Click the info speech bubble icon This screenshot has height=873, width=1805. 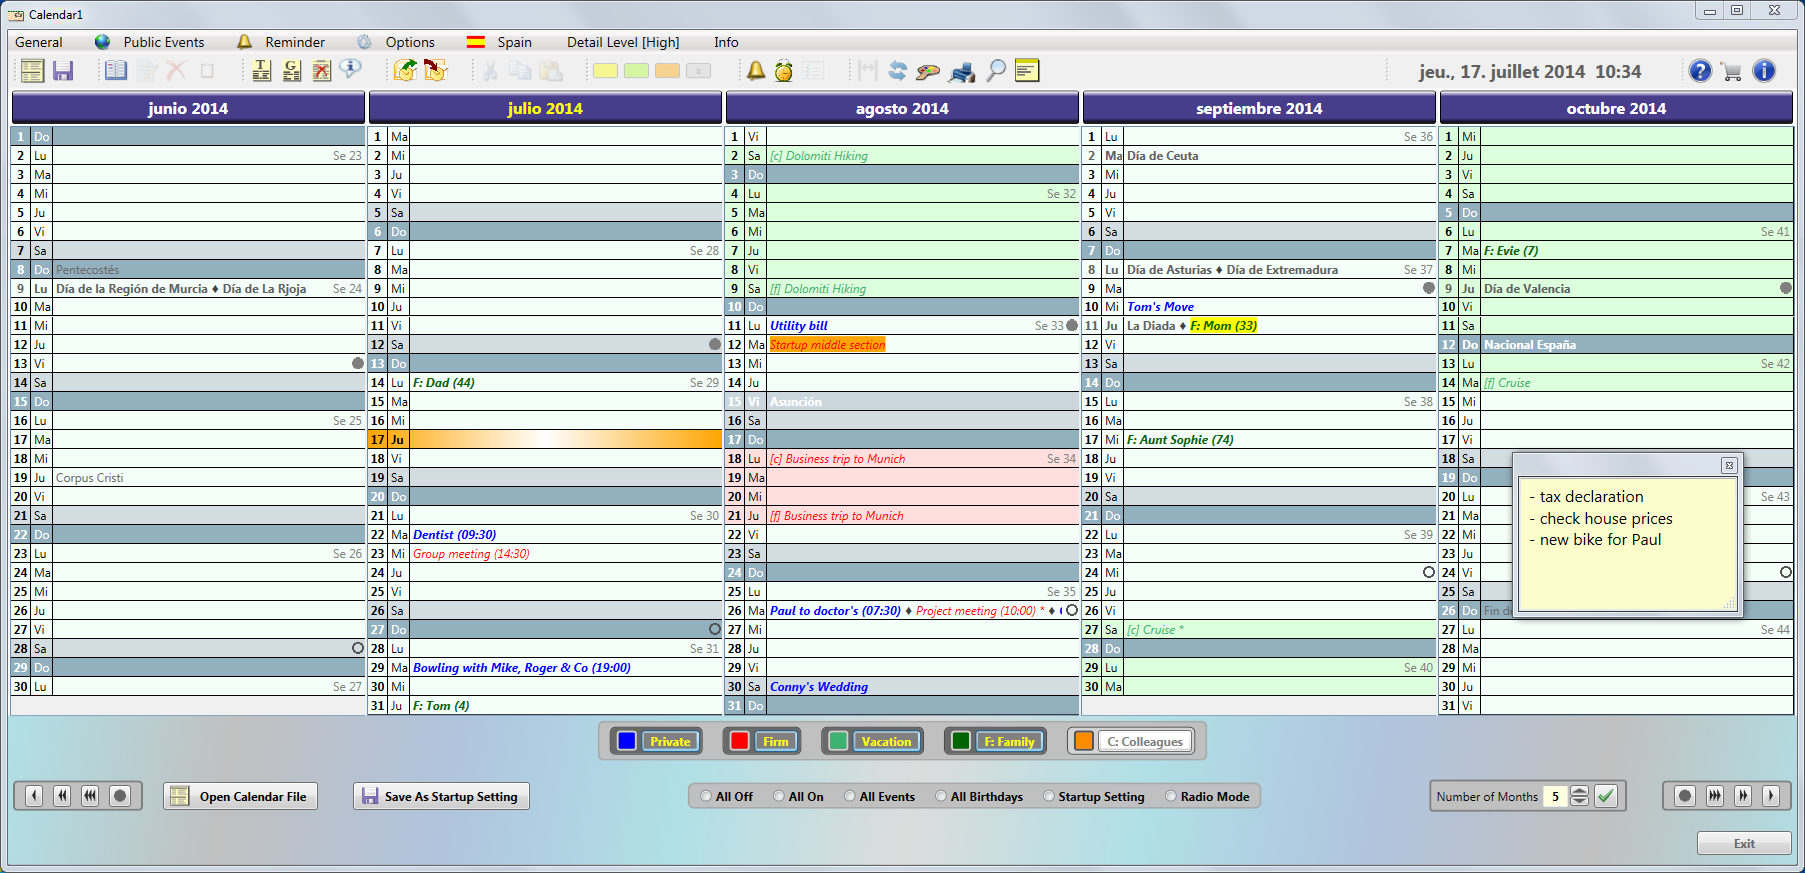coord(350,69)
